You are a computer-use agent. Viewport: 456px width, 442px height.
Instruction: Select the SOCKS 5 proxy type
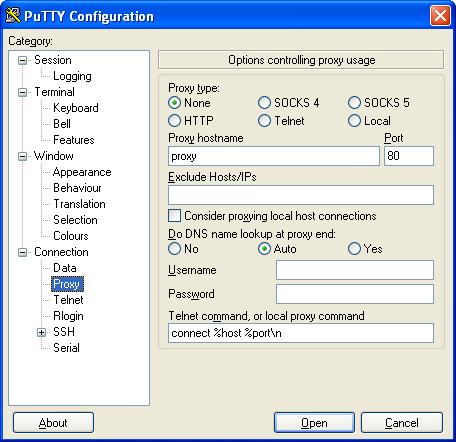354,103
